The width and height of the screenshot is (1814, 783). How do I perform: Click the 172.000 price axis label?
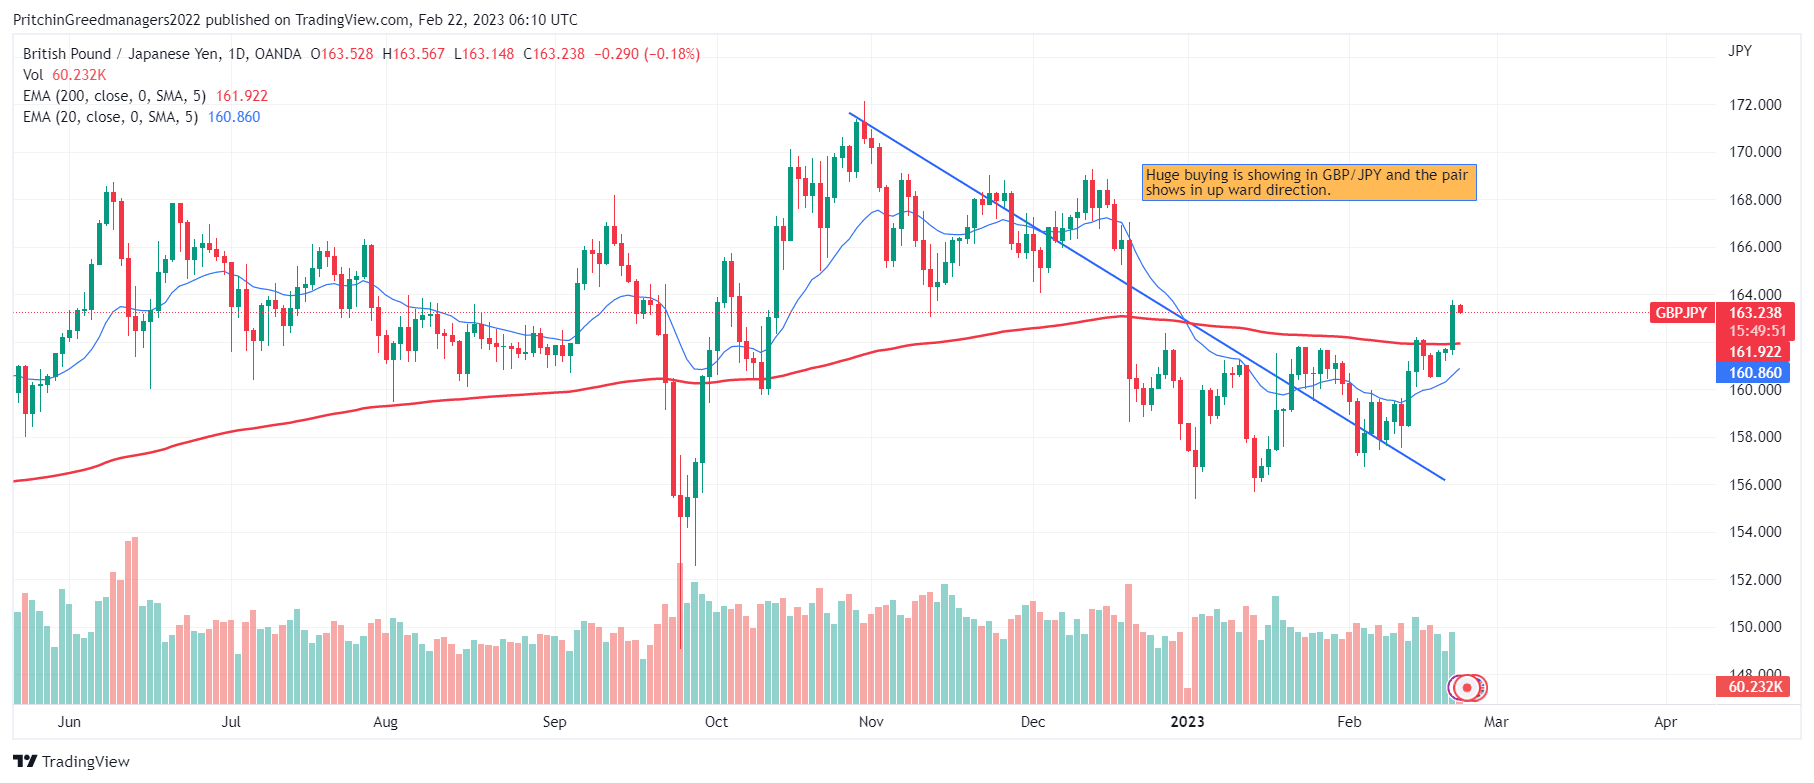click(x=1755, y=105)
